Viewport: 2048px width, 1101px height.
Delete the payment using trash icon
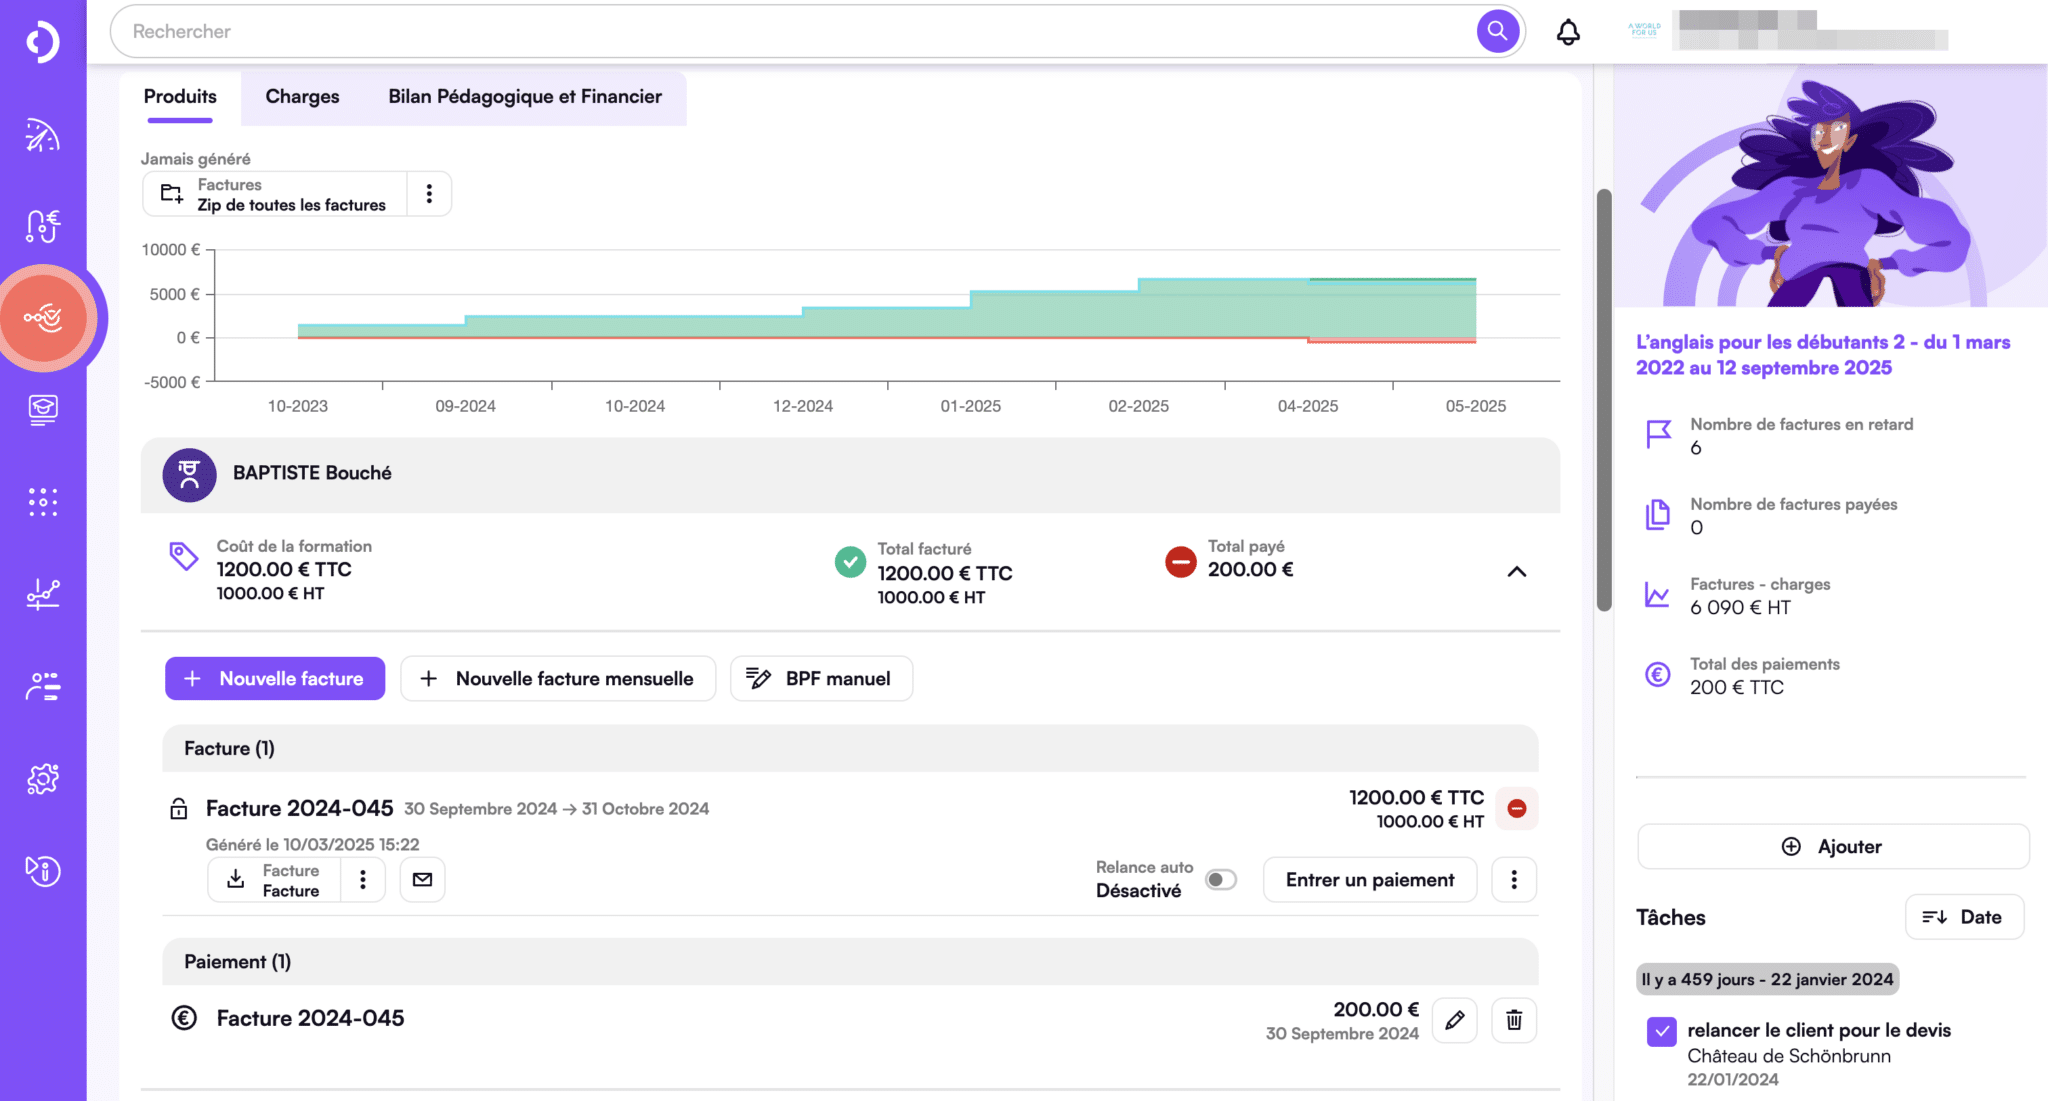1514,1020
